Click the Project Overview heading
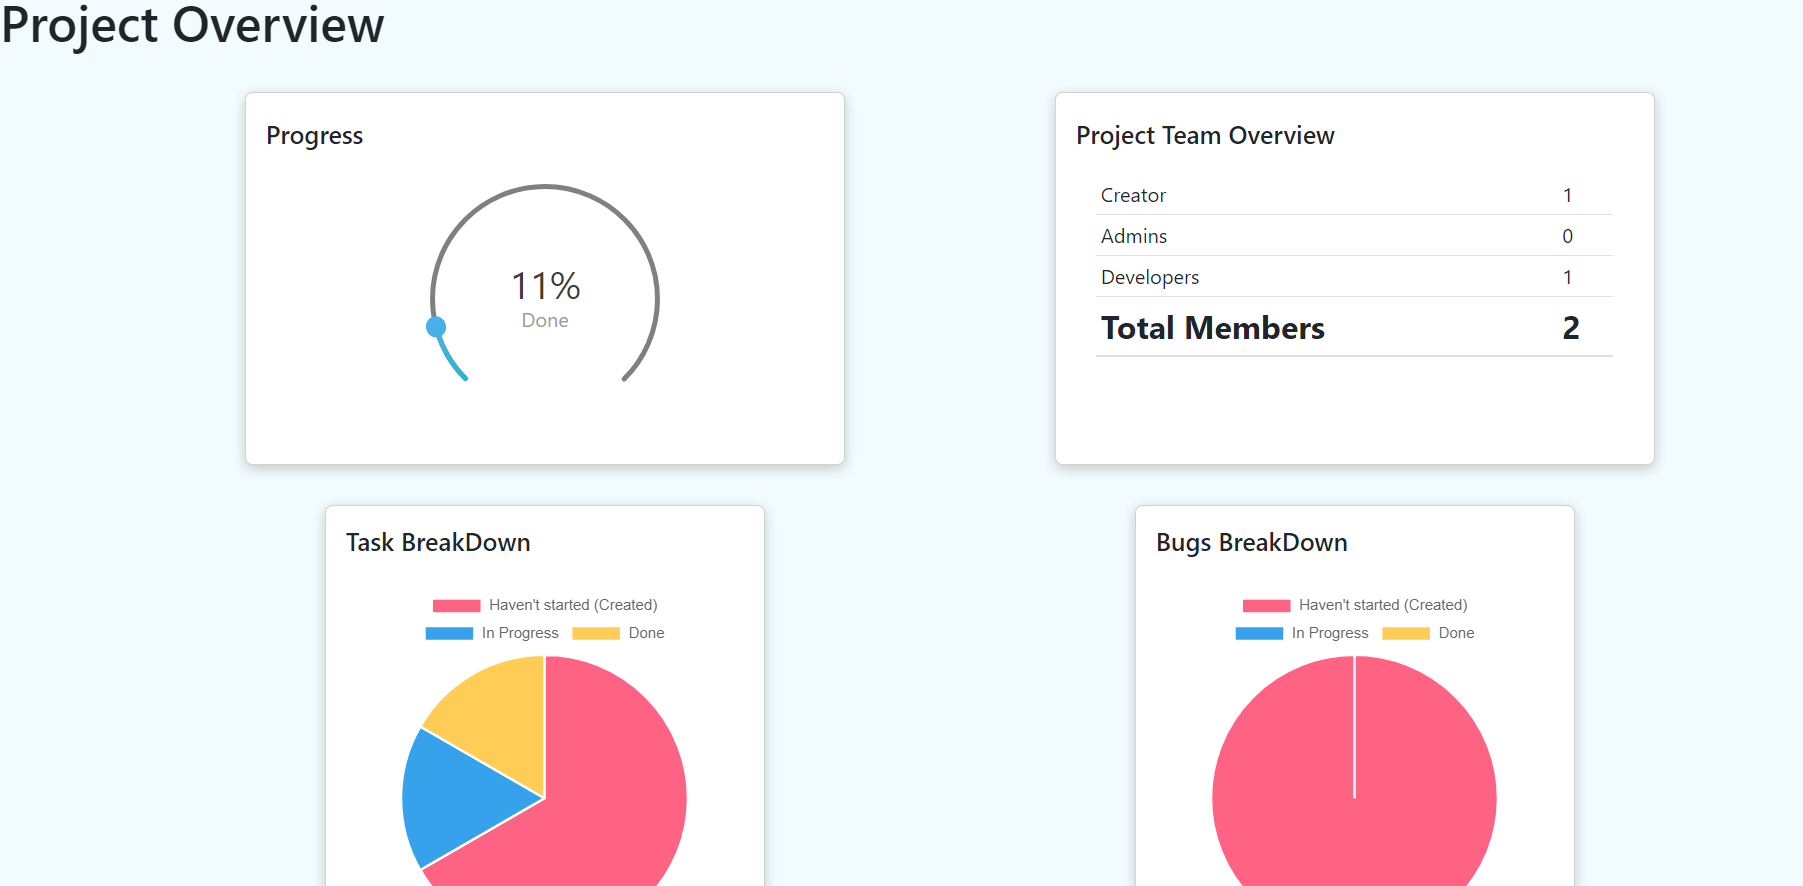The height and width of the screenshot is (886, 1803). tap(192, 25)
